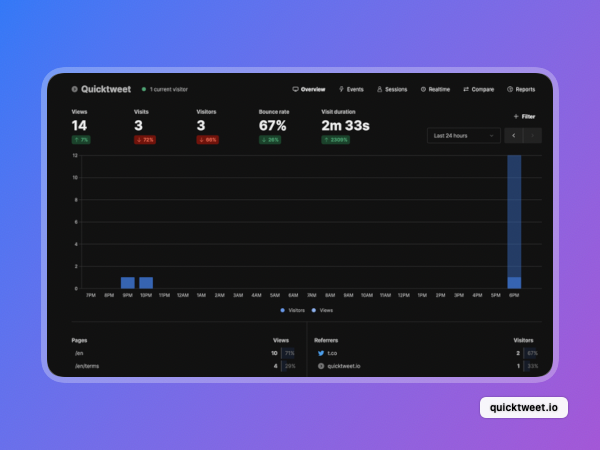Open the /en/terms page row
Image resolution: width=600 pixels, height=450 pixels.
(184, 366)
